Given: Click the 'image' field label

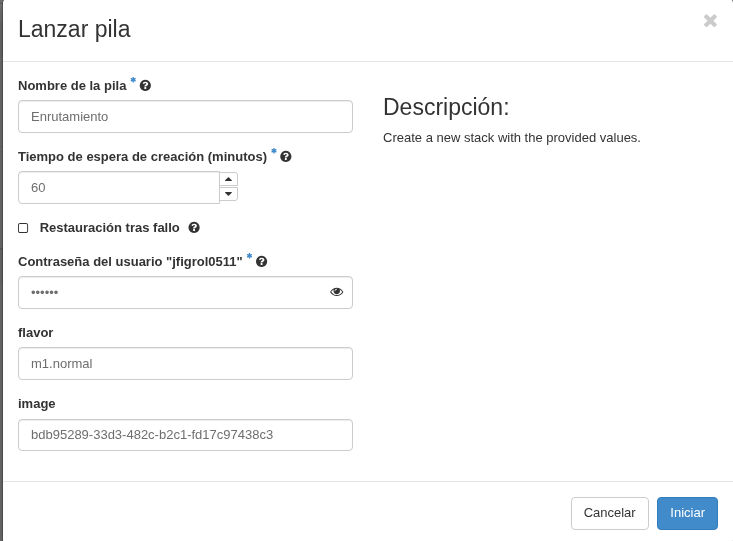Looking at the screenshot, I should [36, 404].
